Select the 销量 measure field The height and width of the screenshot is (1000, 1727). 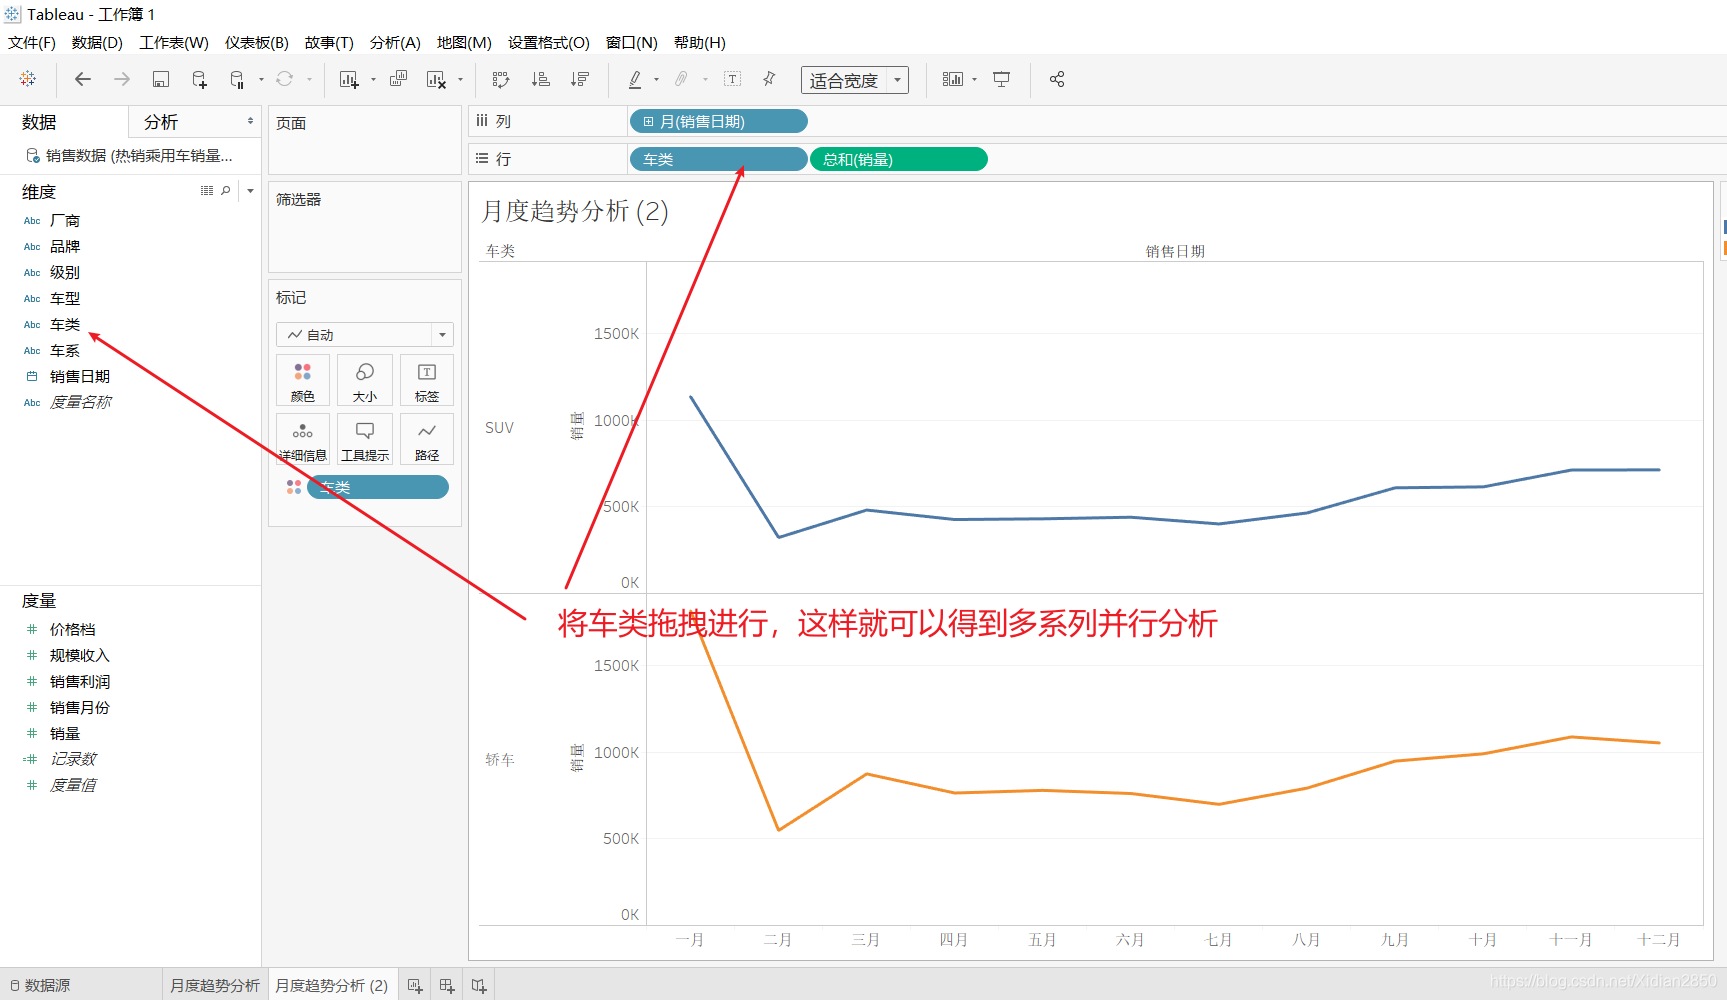click(65, 734)
